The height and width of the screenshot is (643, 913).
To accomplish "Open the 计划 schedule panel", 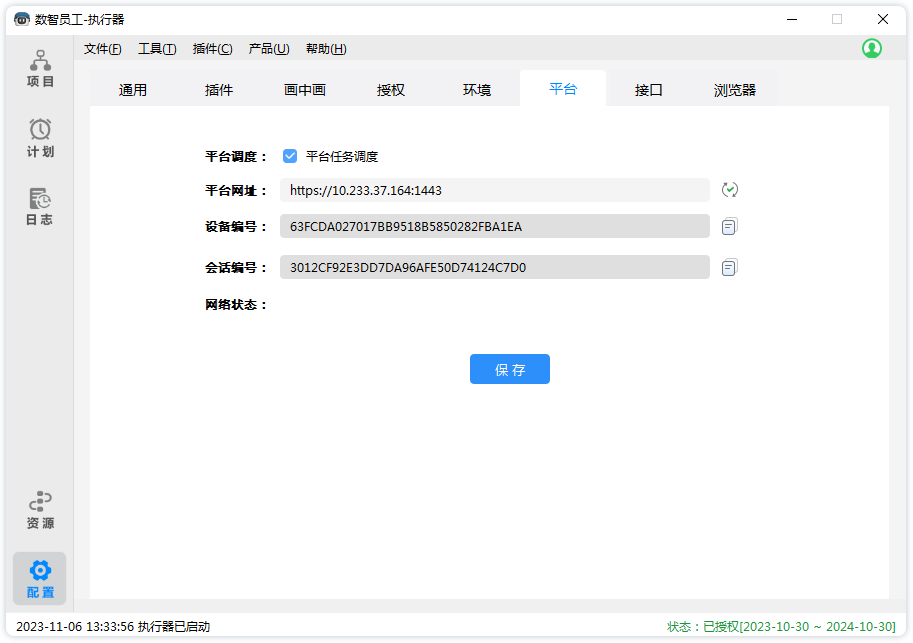I will pos(40,139).
